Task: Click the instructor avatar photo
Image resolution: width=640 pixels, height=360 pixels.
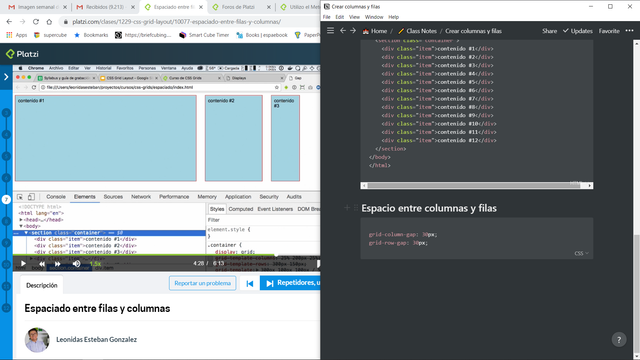Action: tap(37, 340)
